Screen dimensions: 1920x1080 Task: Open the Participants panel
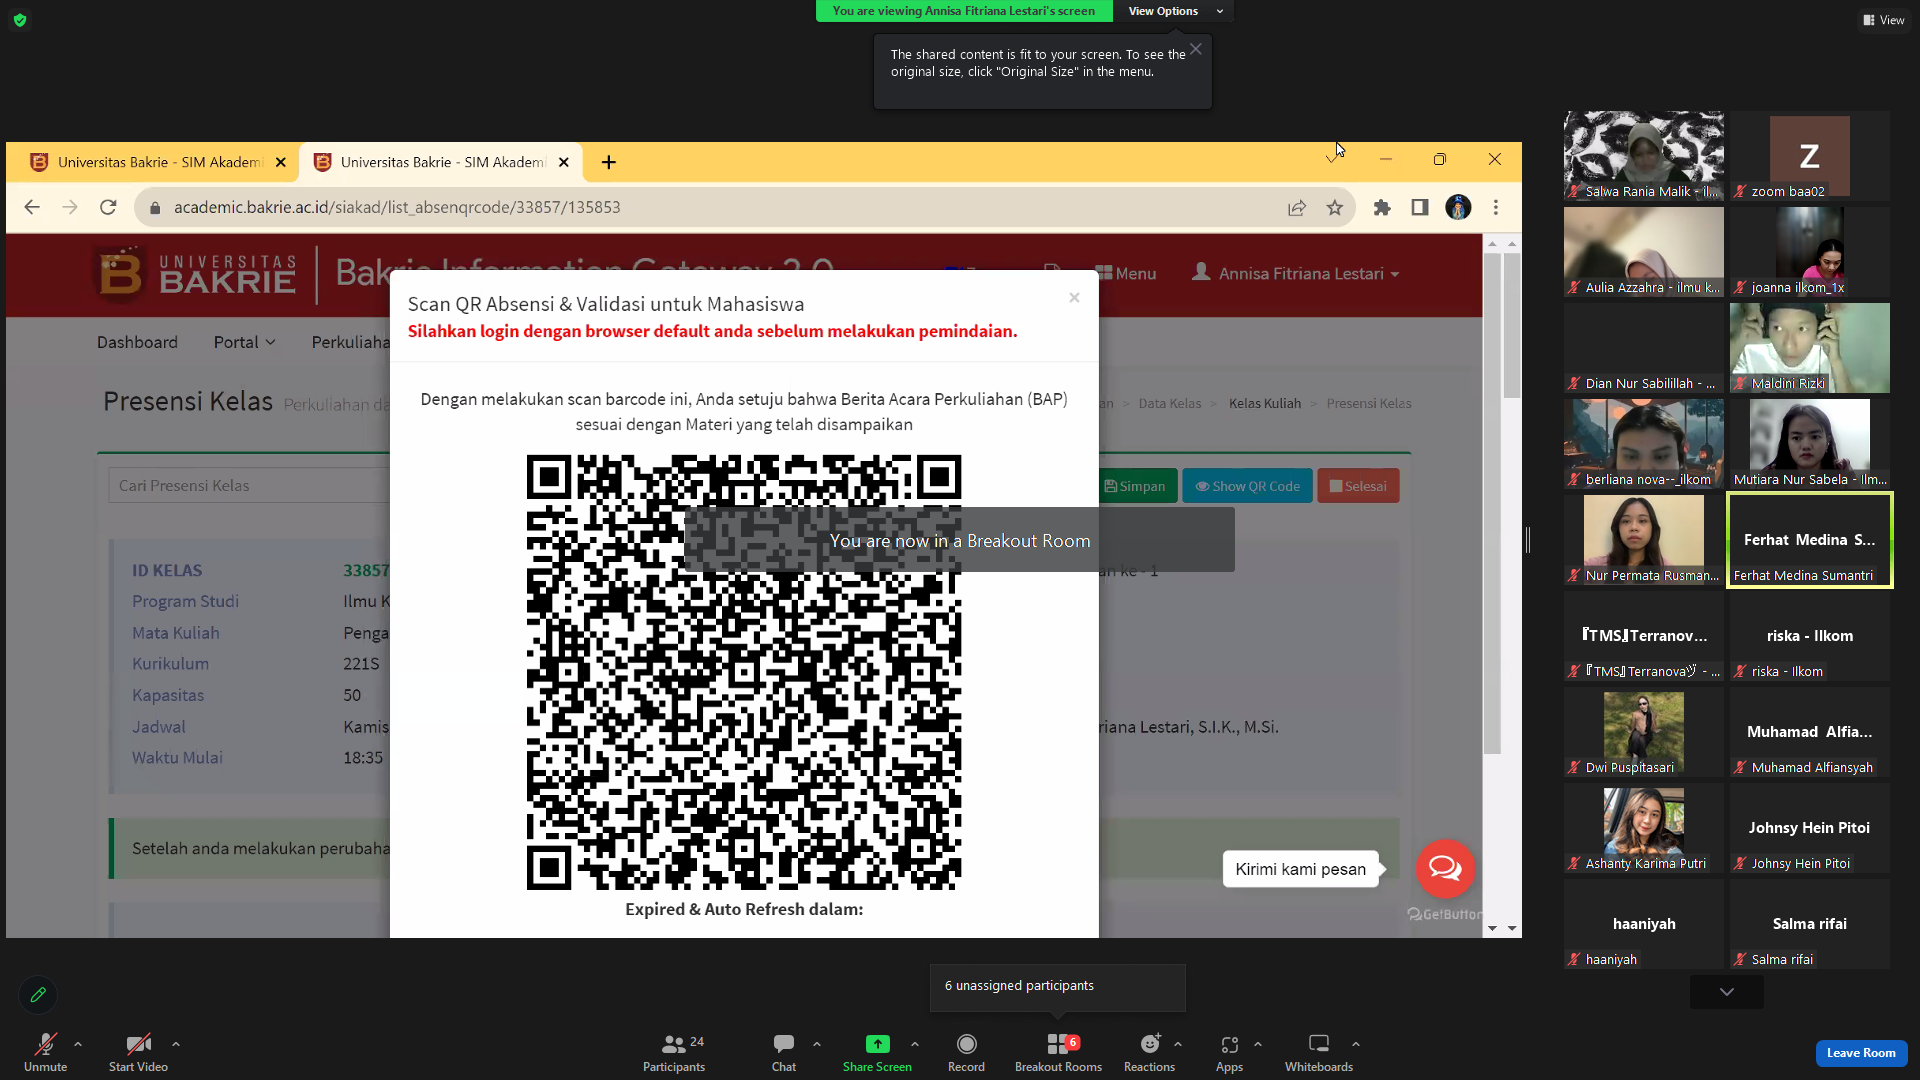674,1052
